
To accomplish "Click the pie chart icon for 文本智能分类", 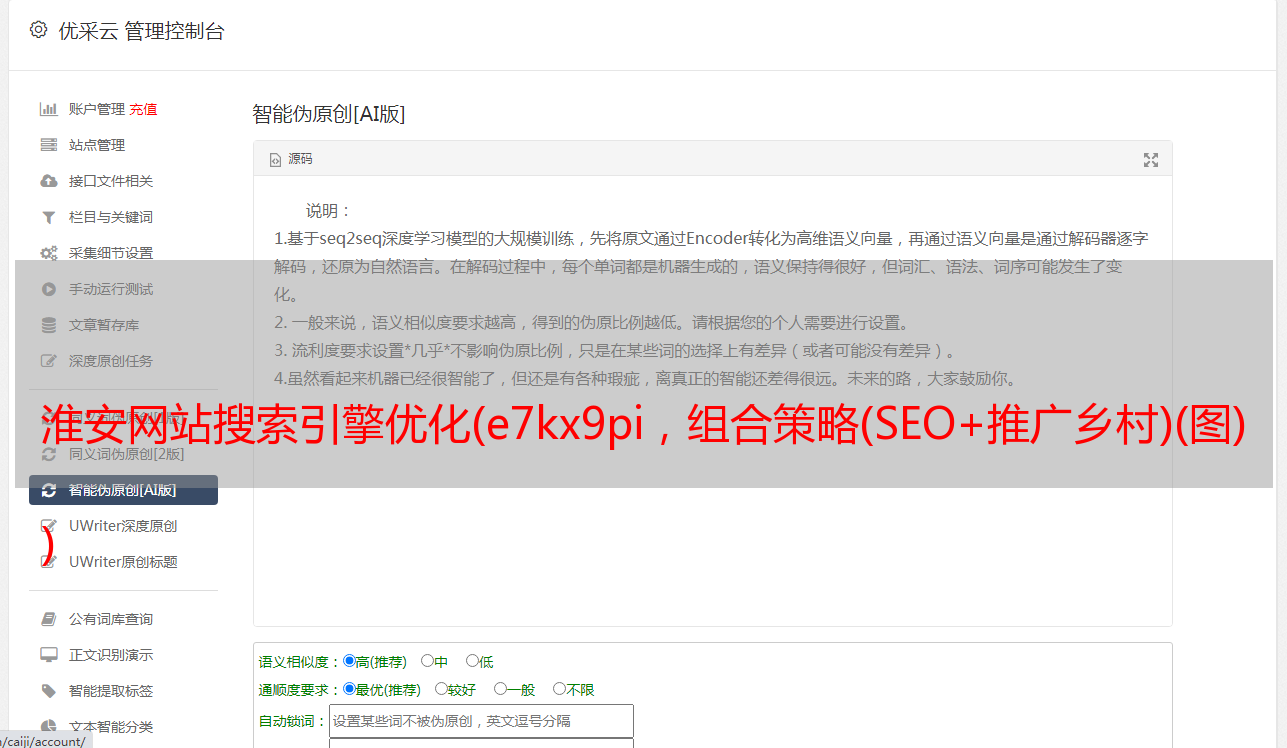I will point(48,727).
